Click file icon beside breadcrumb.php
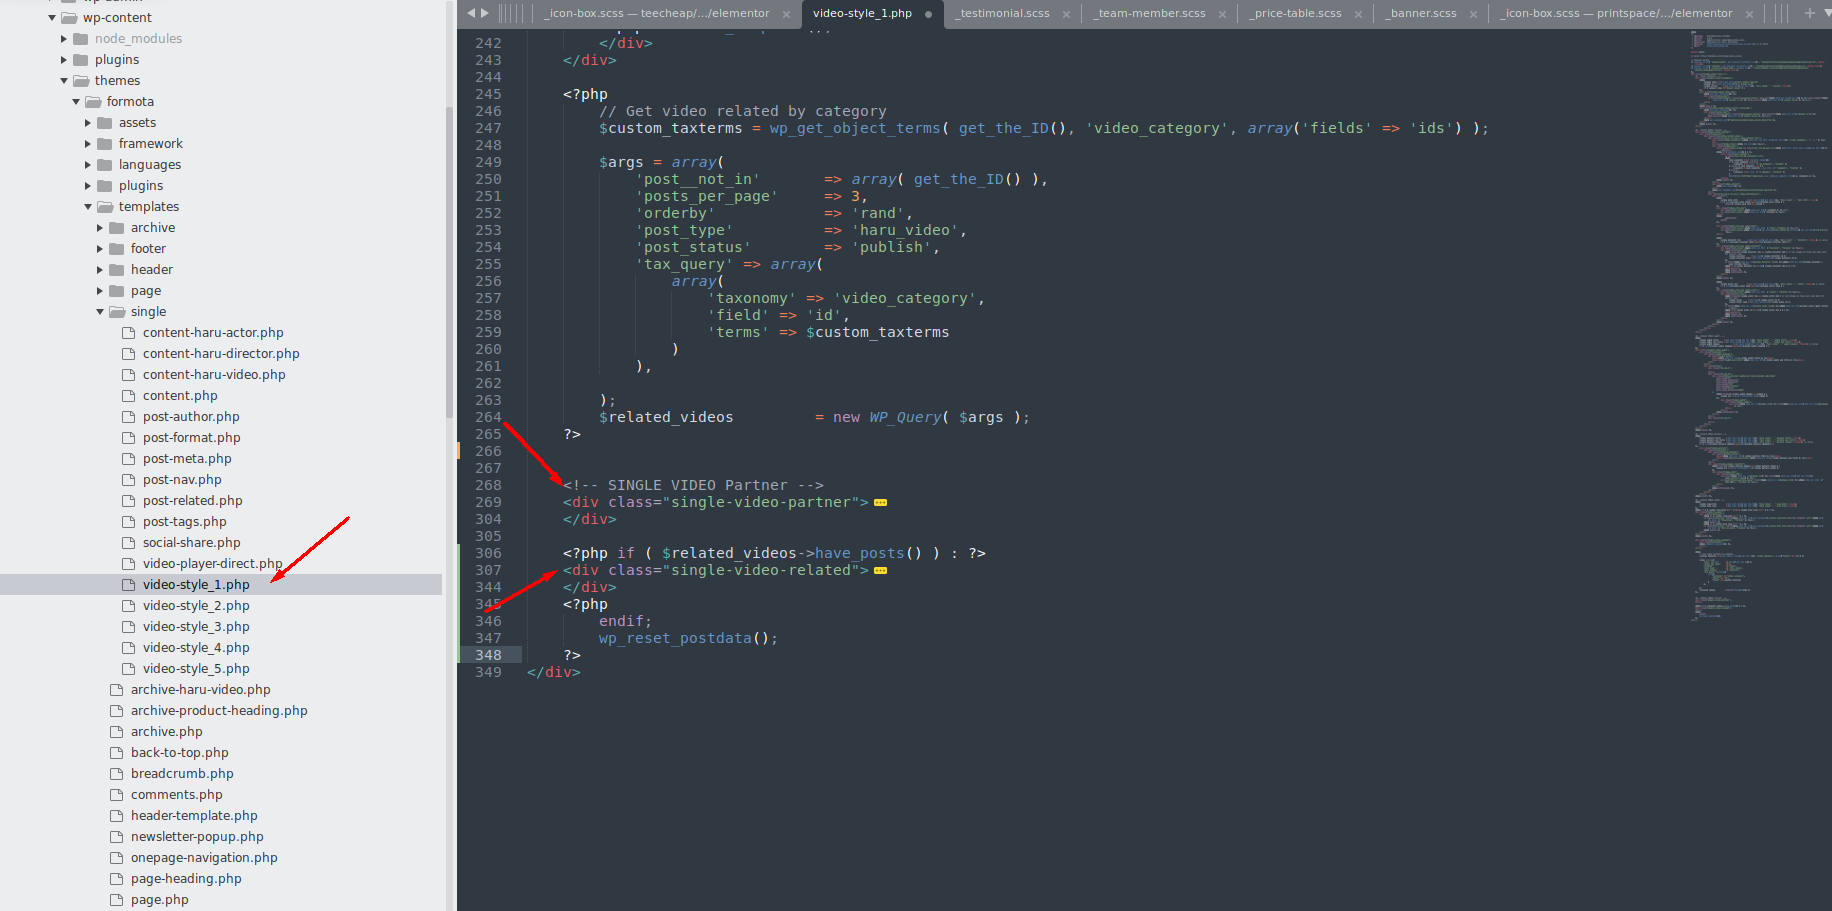This screenshot has width=1832, height=911. [116, 774]
